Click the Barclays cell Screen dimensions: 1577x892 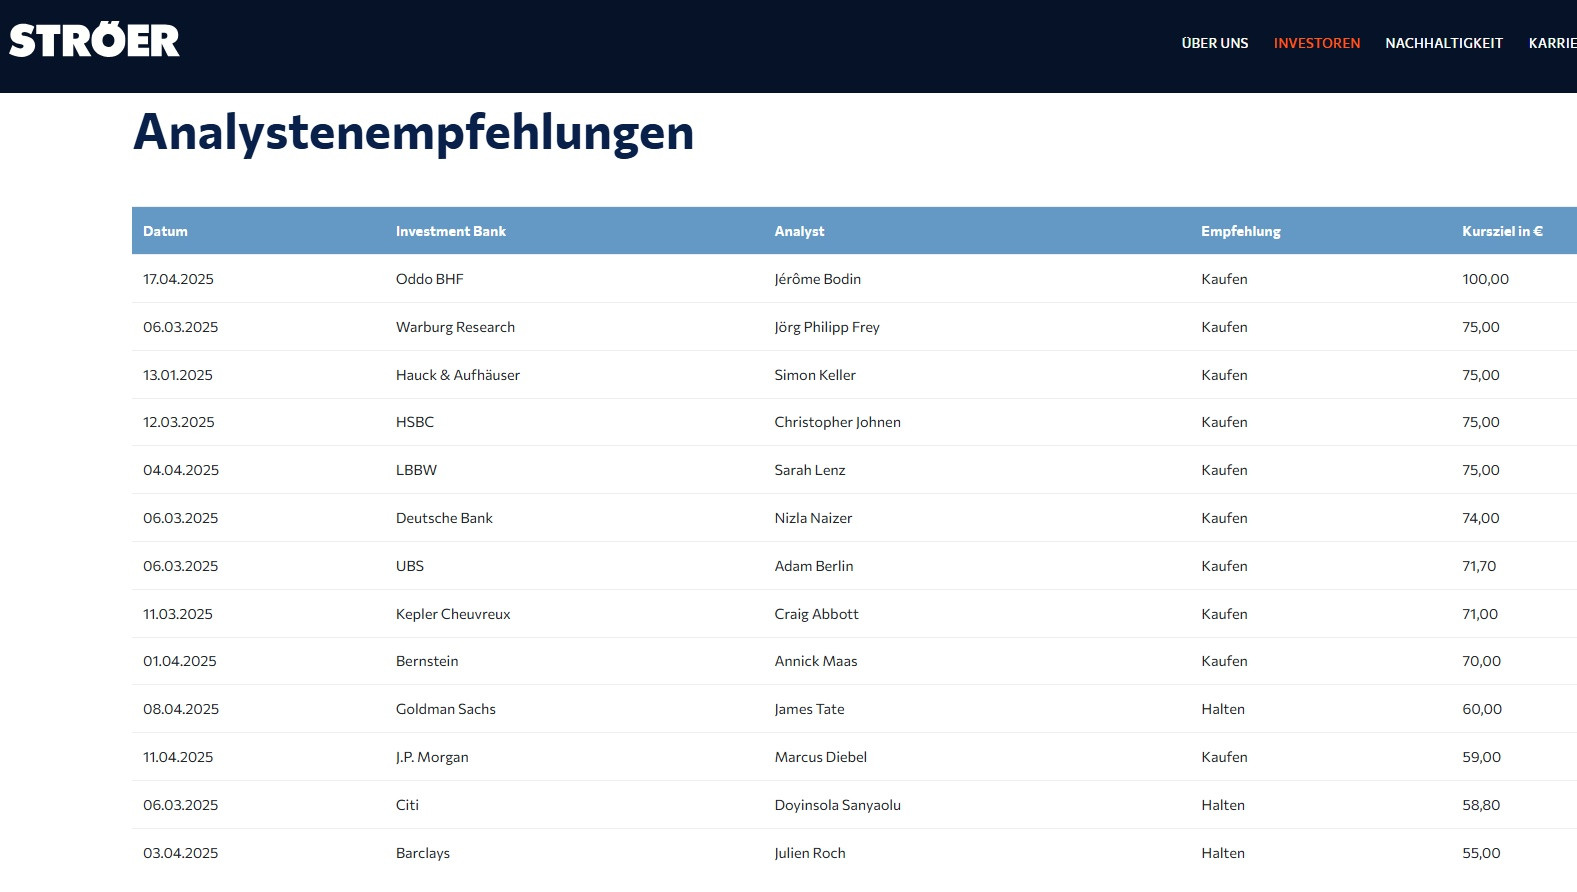coord(422,853)
